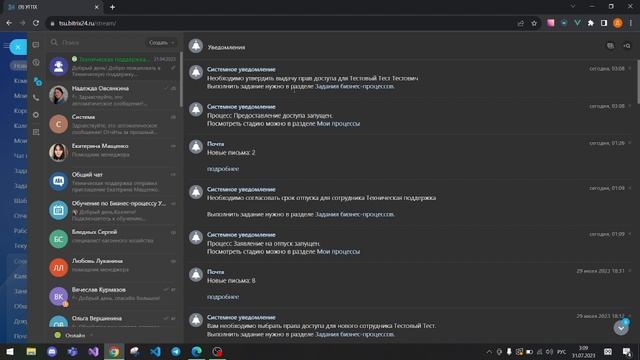Click the chat list scrollbar
Viewport: 640px width, 360px height.
(x=181, y=80)
